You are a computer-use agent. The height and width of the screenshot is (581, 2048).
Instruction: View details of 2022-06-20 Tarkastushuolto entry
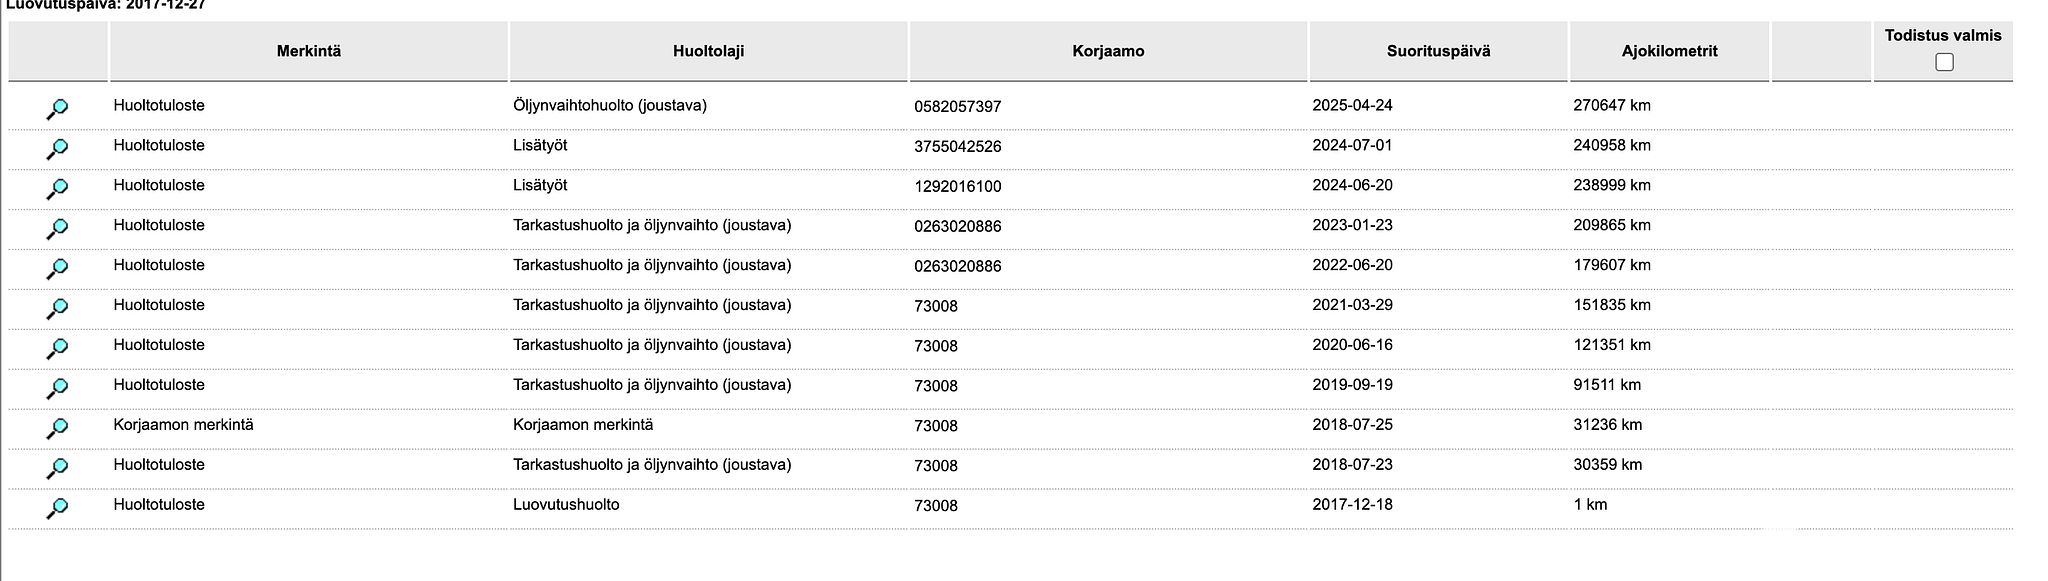(57, 269)
